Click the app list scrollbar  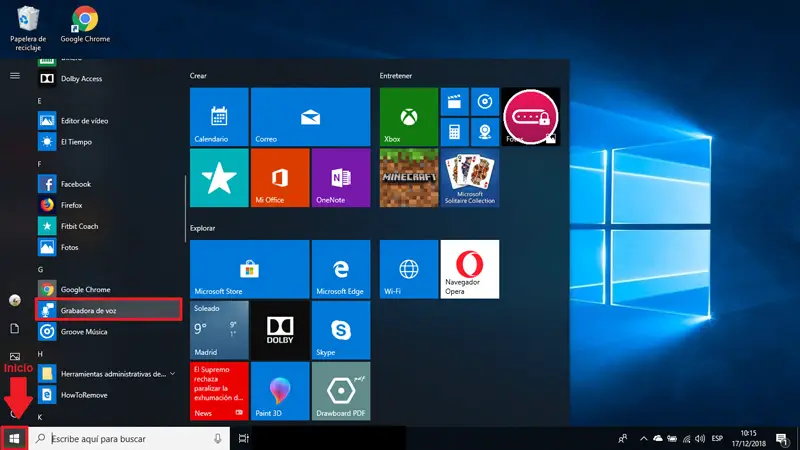185,209
